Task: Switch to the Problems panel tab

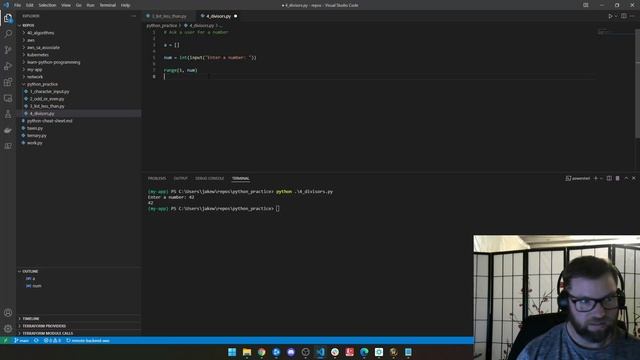Action: click(x=157, y=178)
